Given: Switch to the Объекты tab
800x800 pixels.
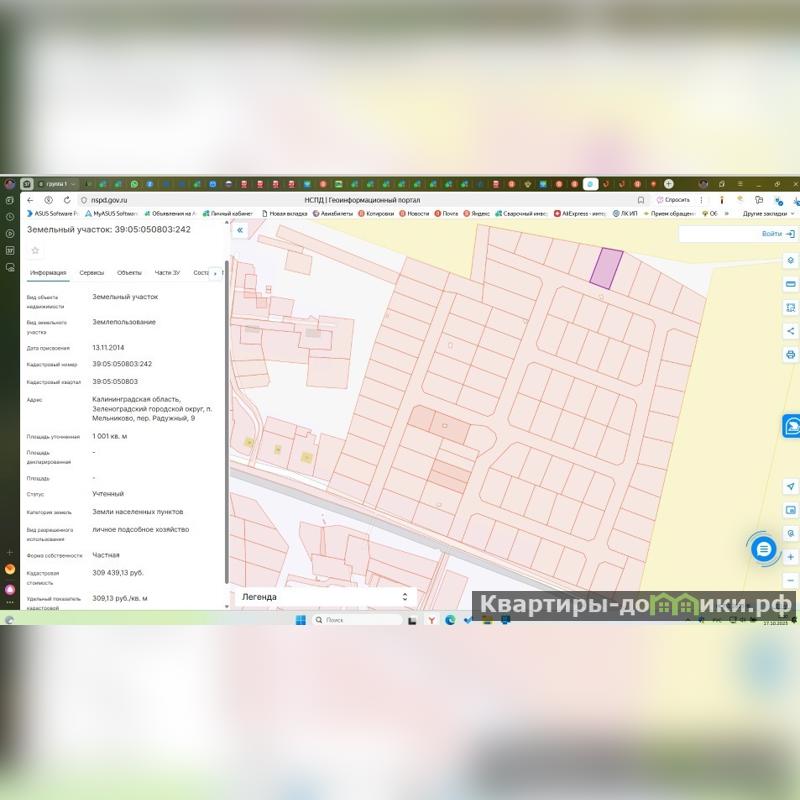Looking at the screenshot, I should pyautogui.click(x=129, y=272).
